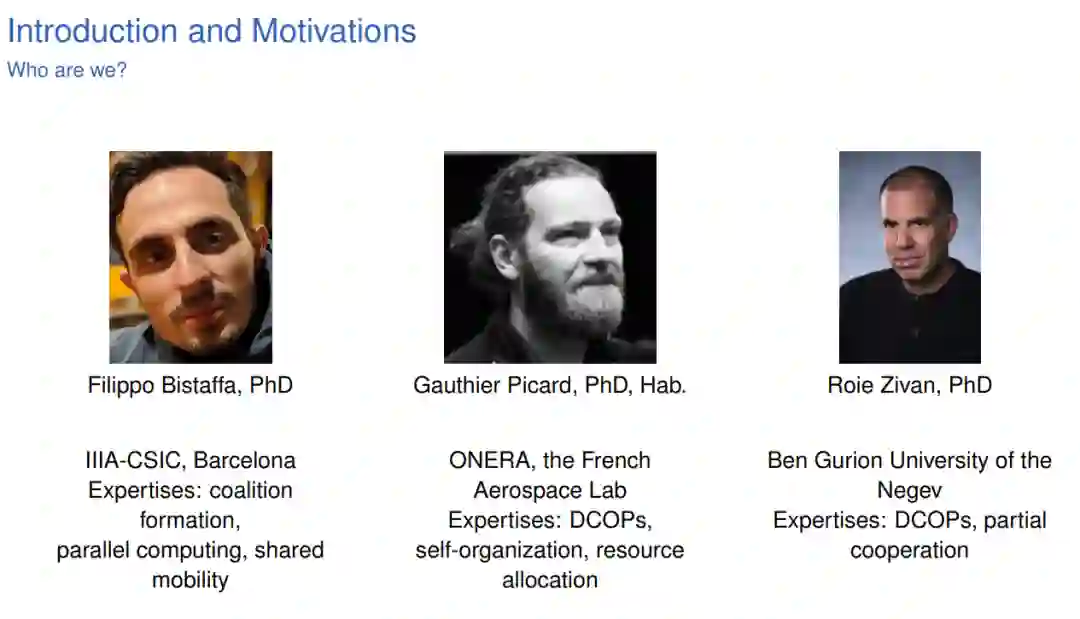Click the "IIIA-CSIC, Barcelona" affiliation line
This screenshot has width=1080, height=619.
[x=190, y=461]
